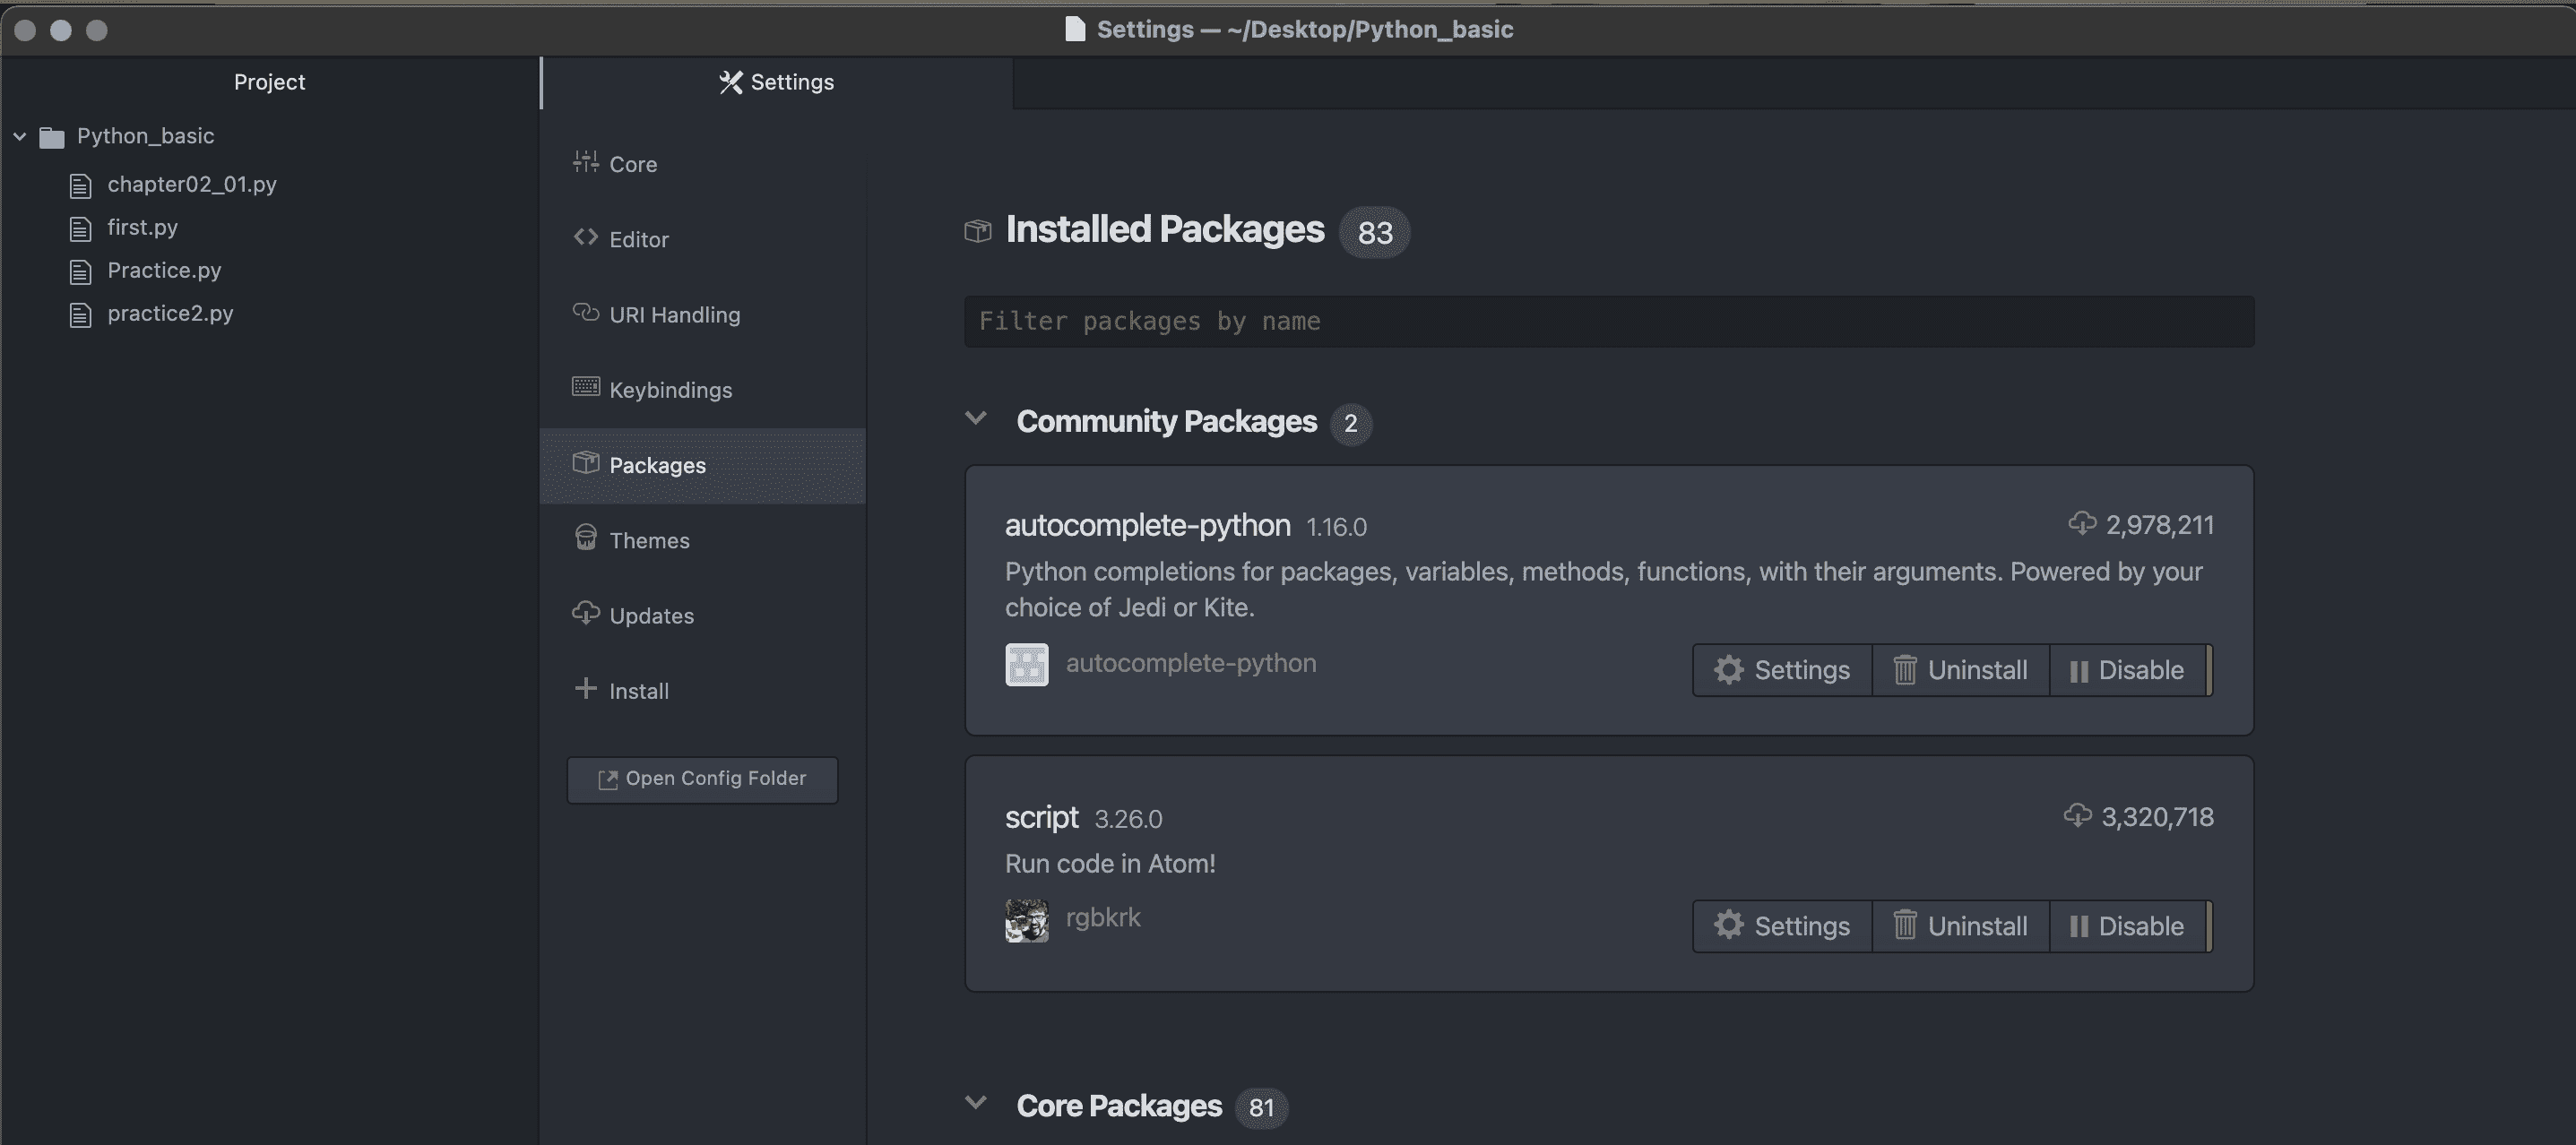2576x1145 pixels.
Task: Click the Keybindings keyboard icon
Action: click(585, 387)
